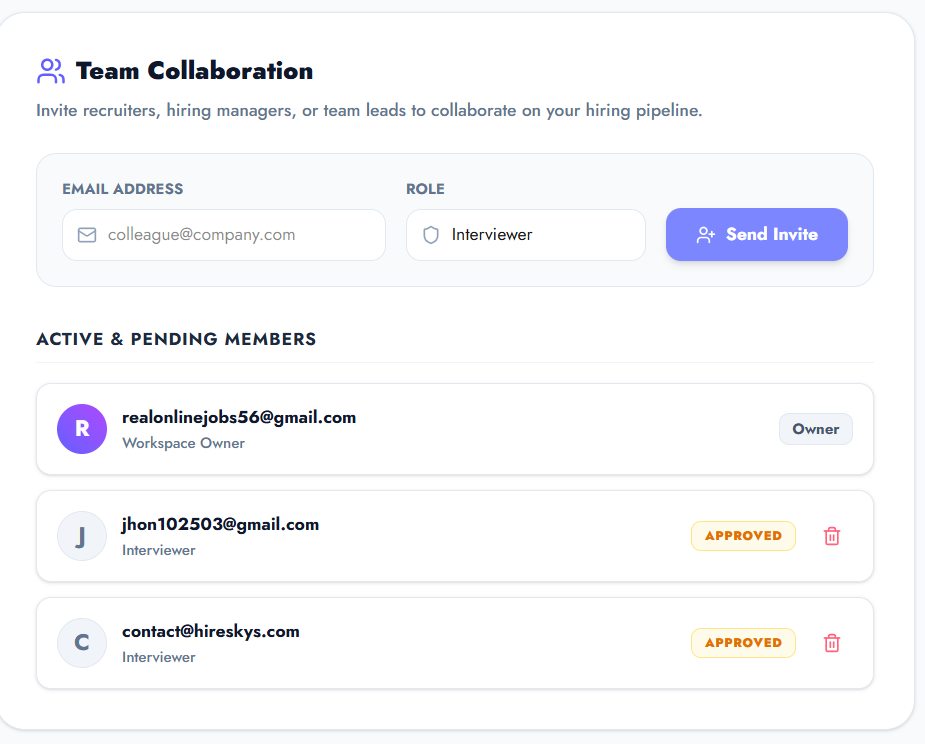
Task: Click the Active & Pending Members heading
Action: [x=176, y=339]
